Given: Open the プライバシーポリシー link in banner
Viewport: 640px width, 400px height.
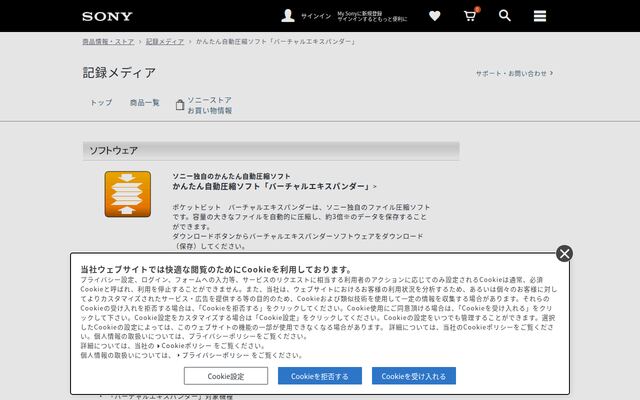Looking at the screenshot, I should (213, 355).
